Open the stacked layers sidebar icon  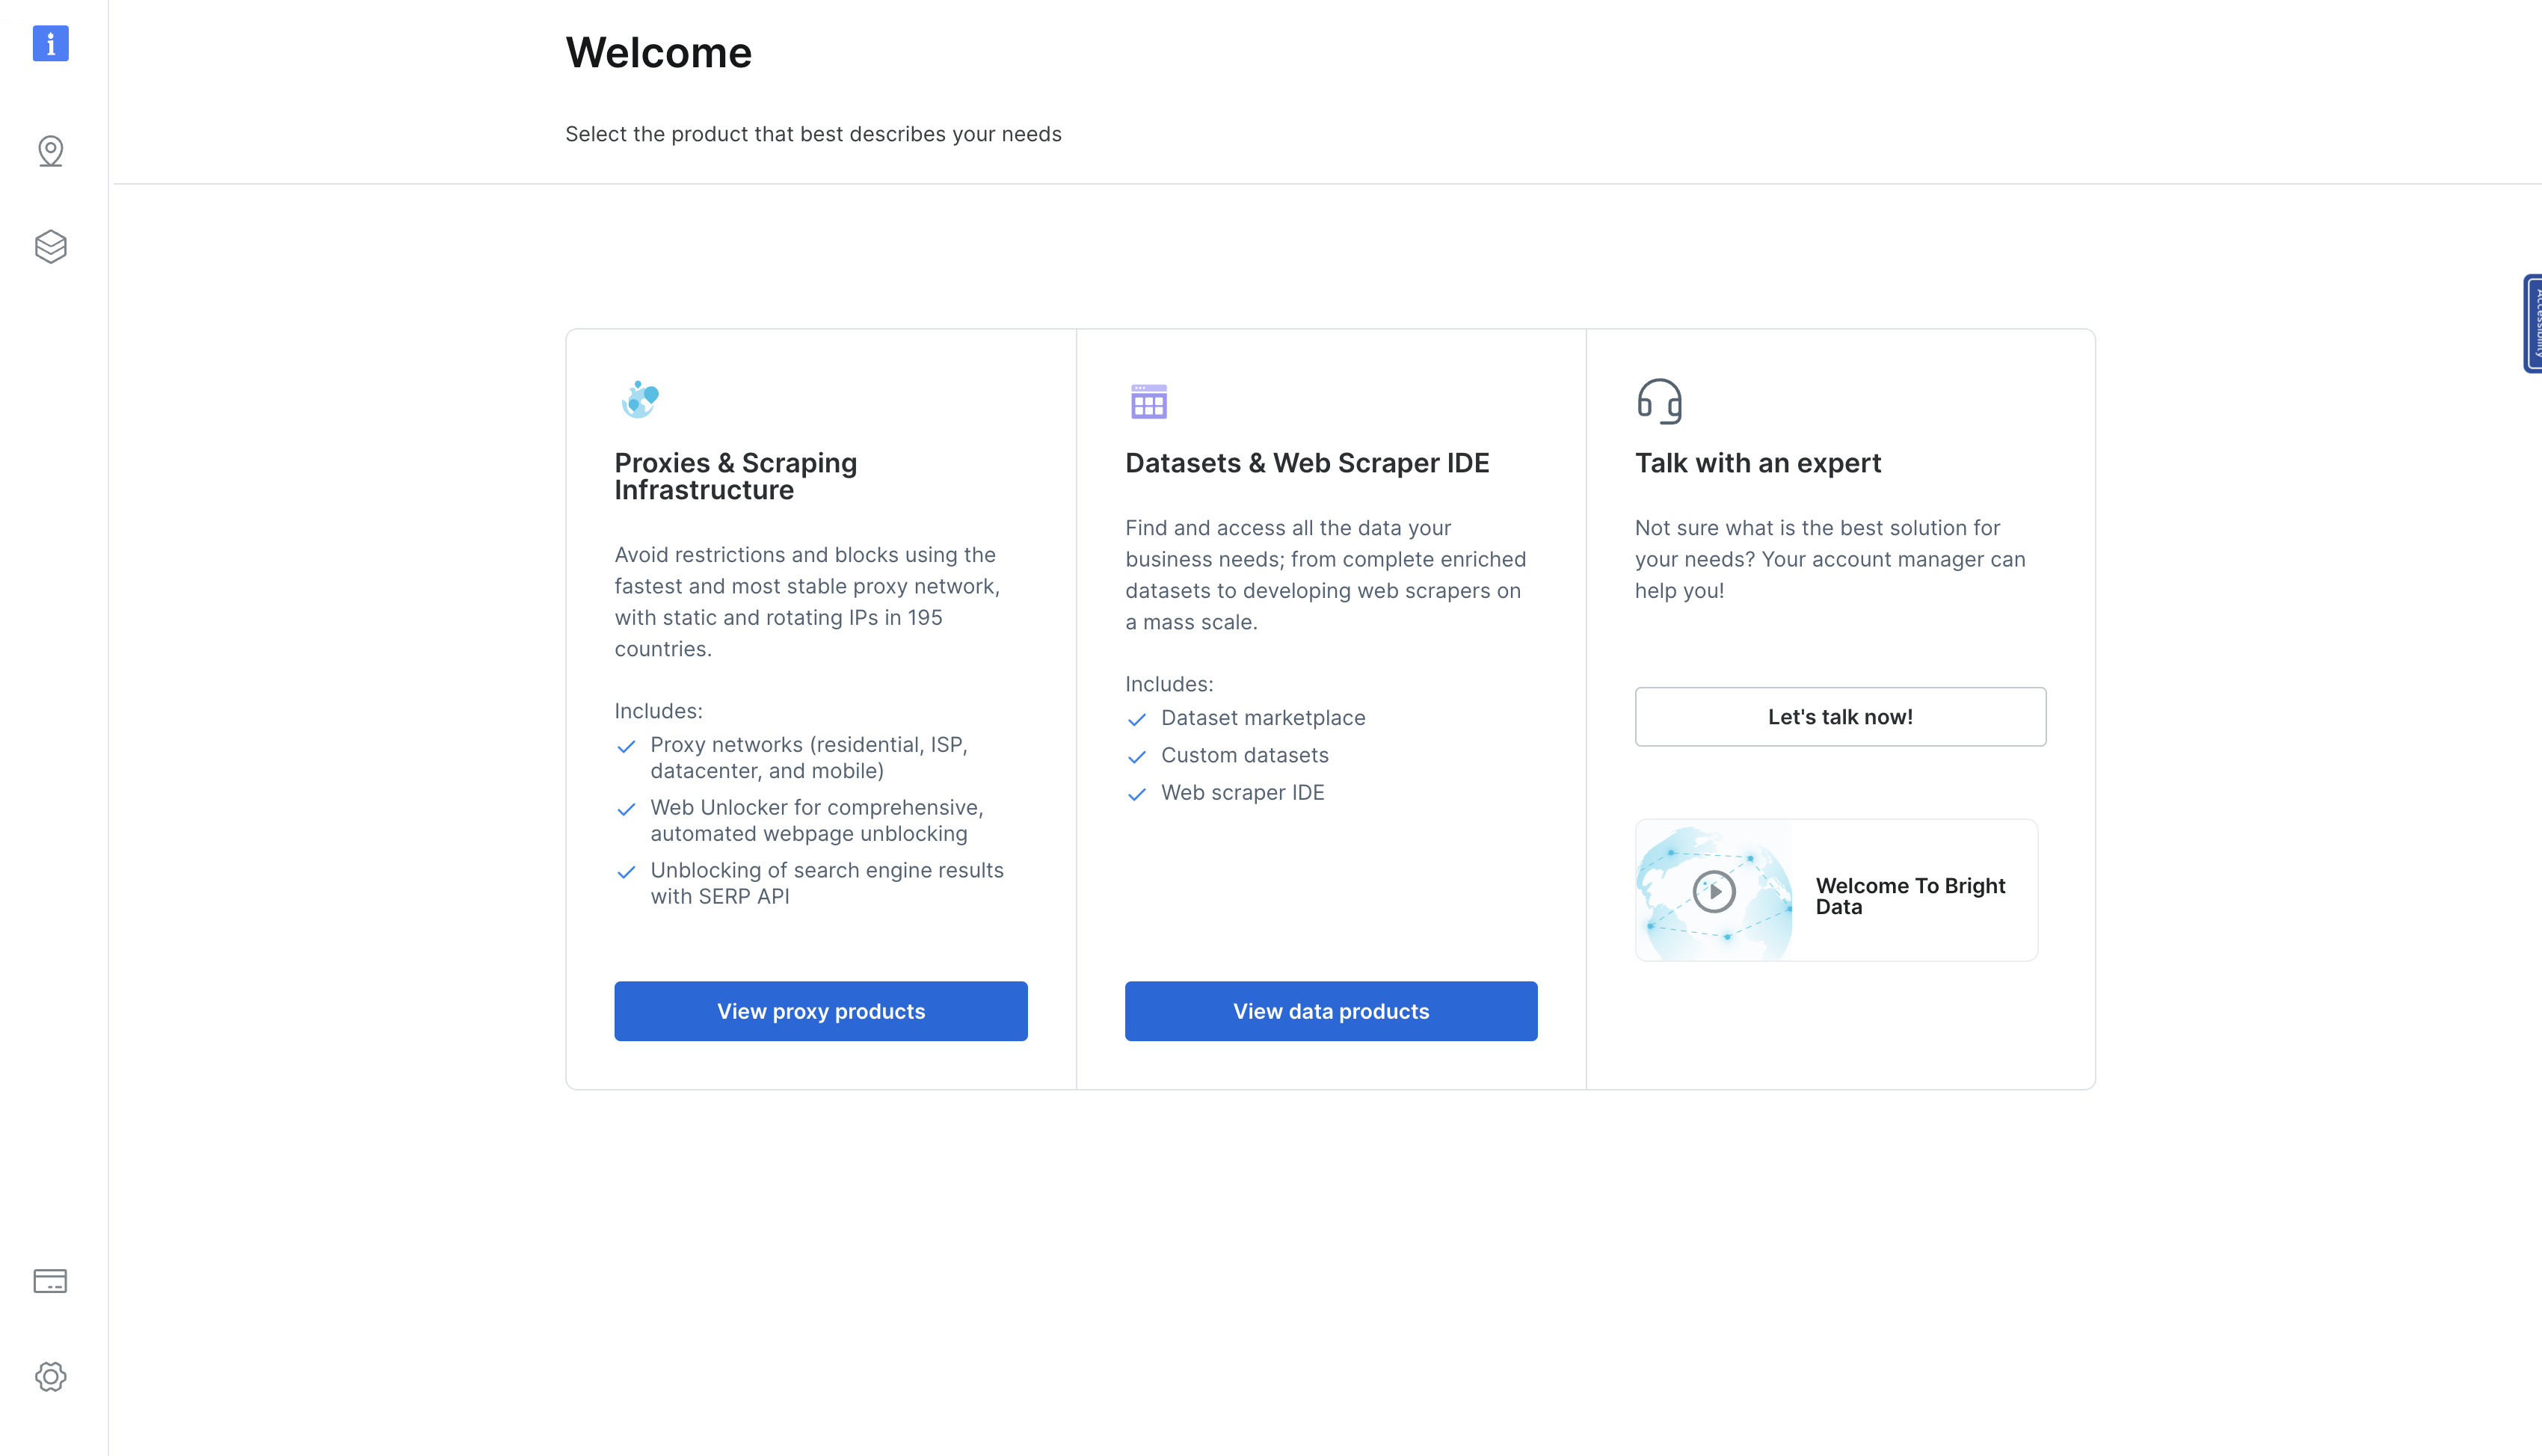(x=50, y=246)
